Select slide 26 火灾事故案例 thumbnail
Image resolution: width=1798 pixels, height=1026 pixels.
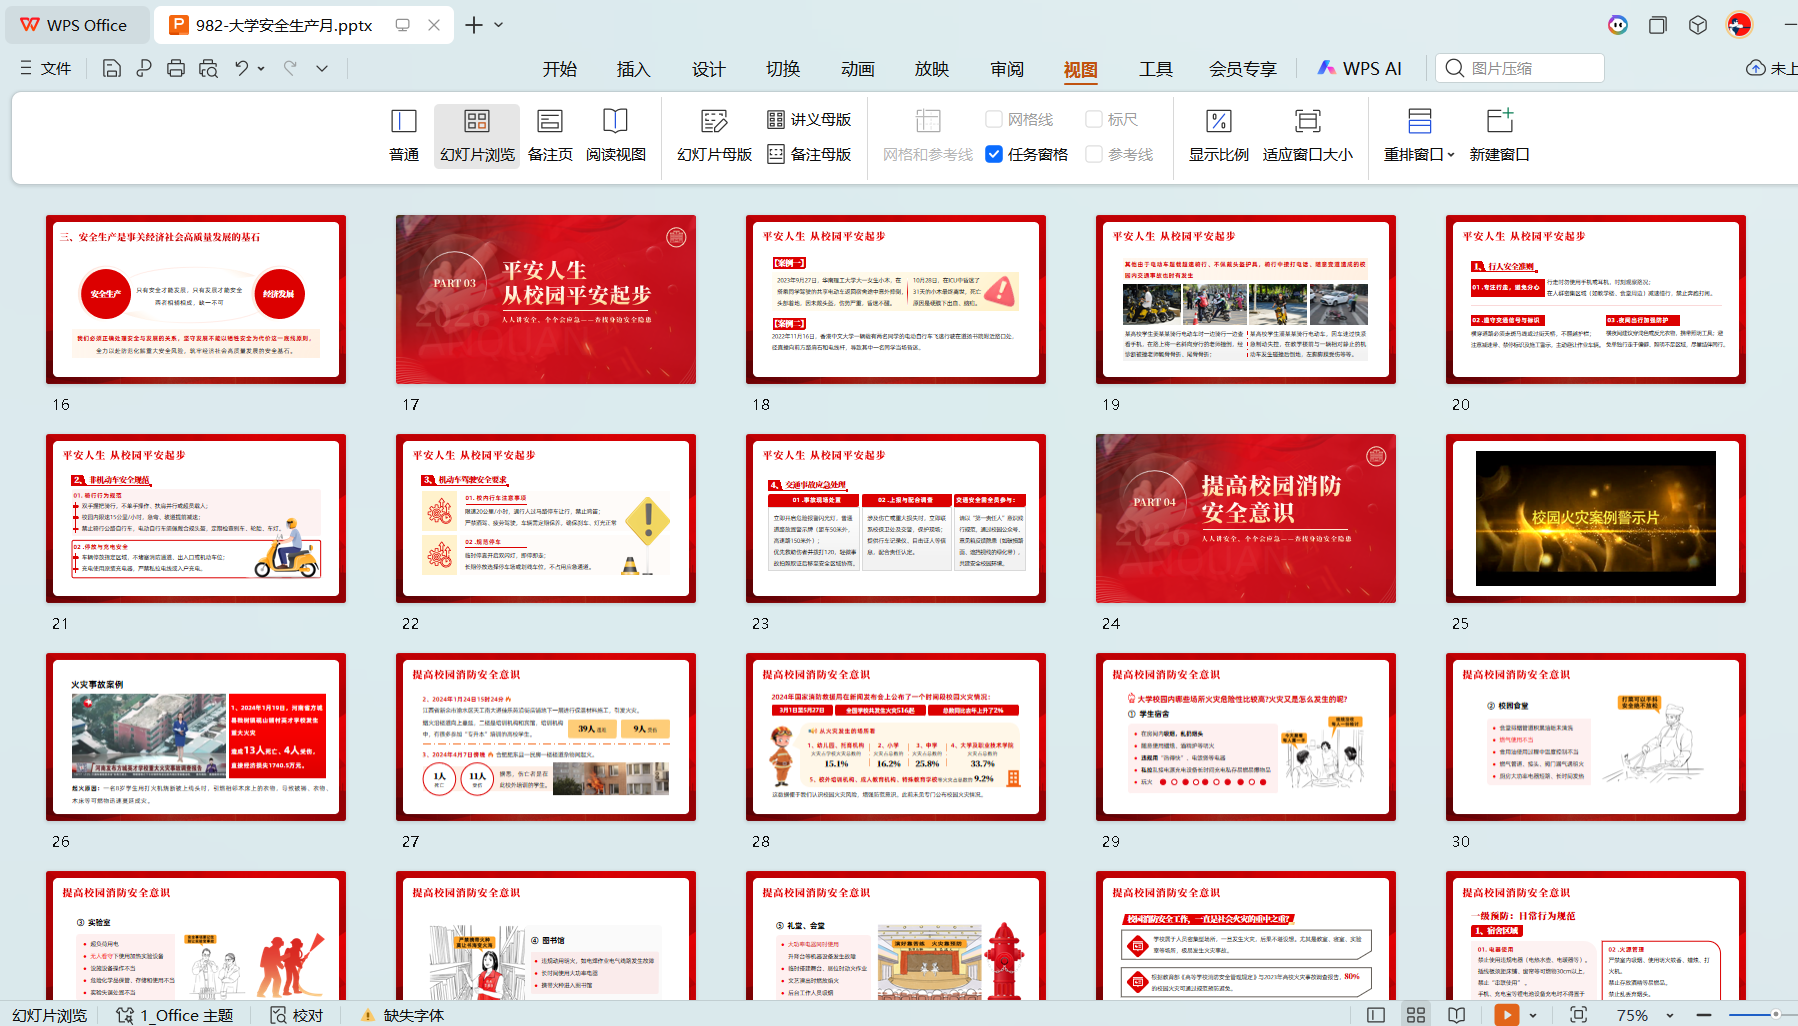(x=196, y=737)
